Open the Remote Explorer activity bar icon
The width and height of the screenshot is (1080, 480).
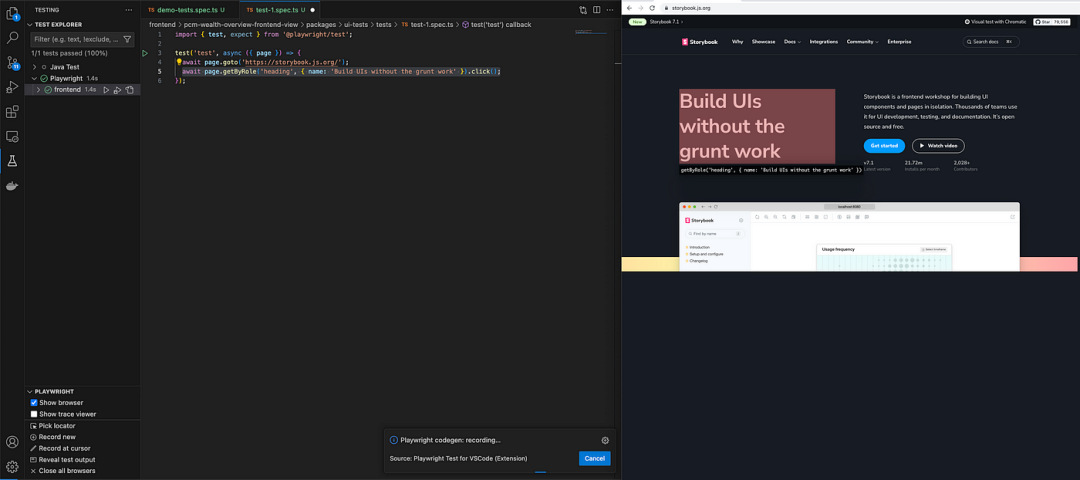[12, 136]
